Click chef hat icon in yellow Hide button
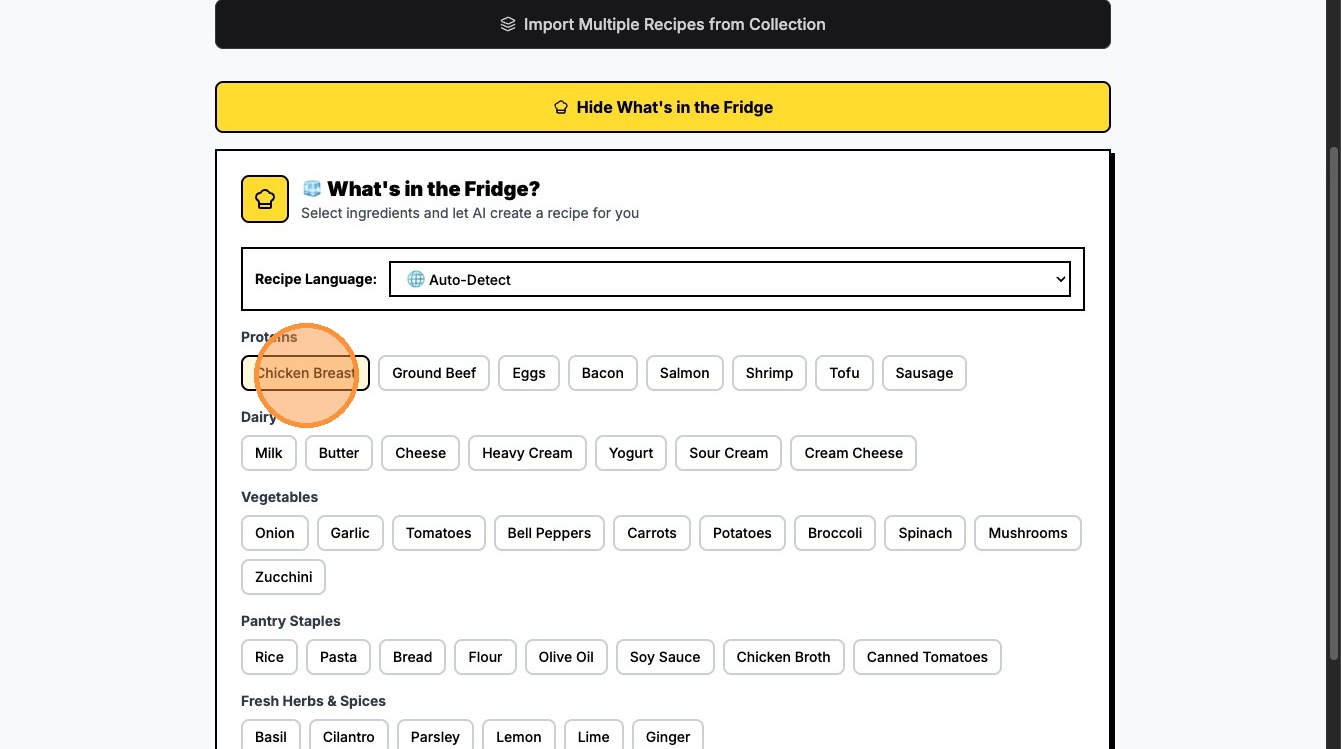This screenshot has width=1341, height=749. [561, 107]
